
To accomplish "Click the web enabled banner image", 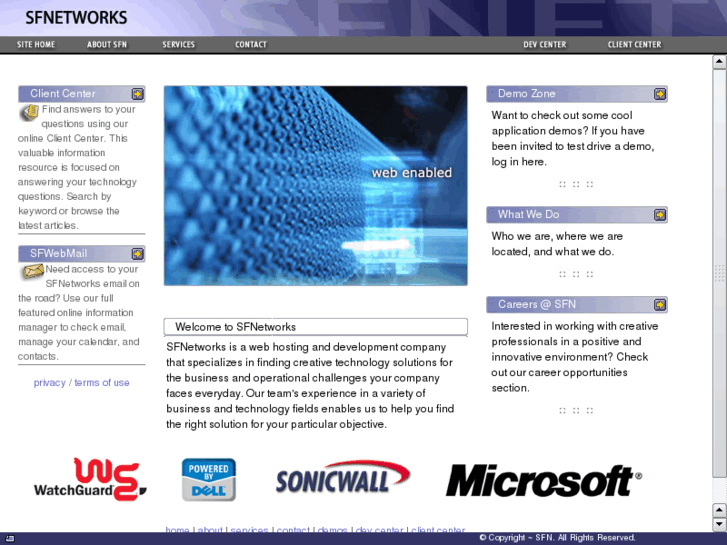I will 316,186.
